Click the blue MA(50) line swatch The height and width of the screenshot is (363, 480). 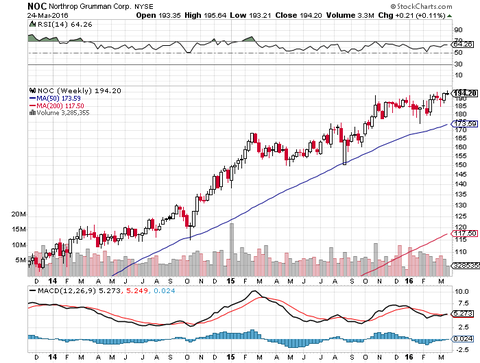[32, 98]
